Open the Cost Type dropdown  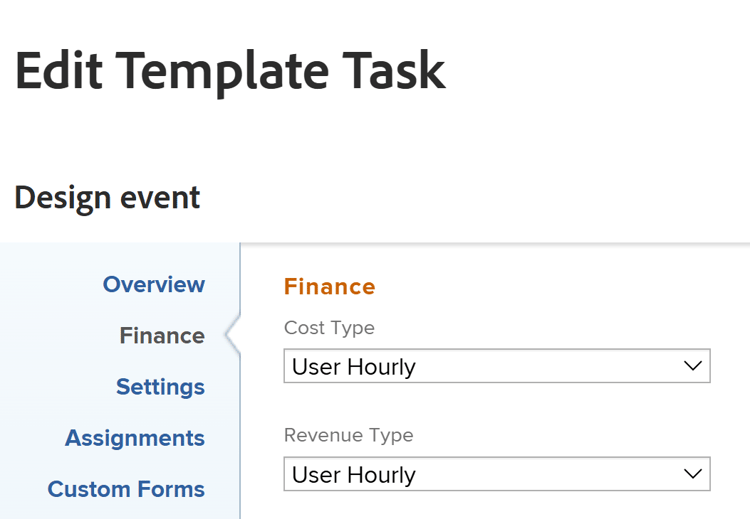point(496,367)
